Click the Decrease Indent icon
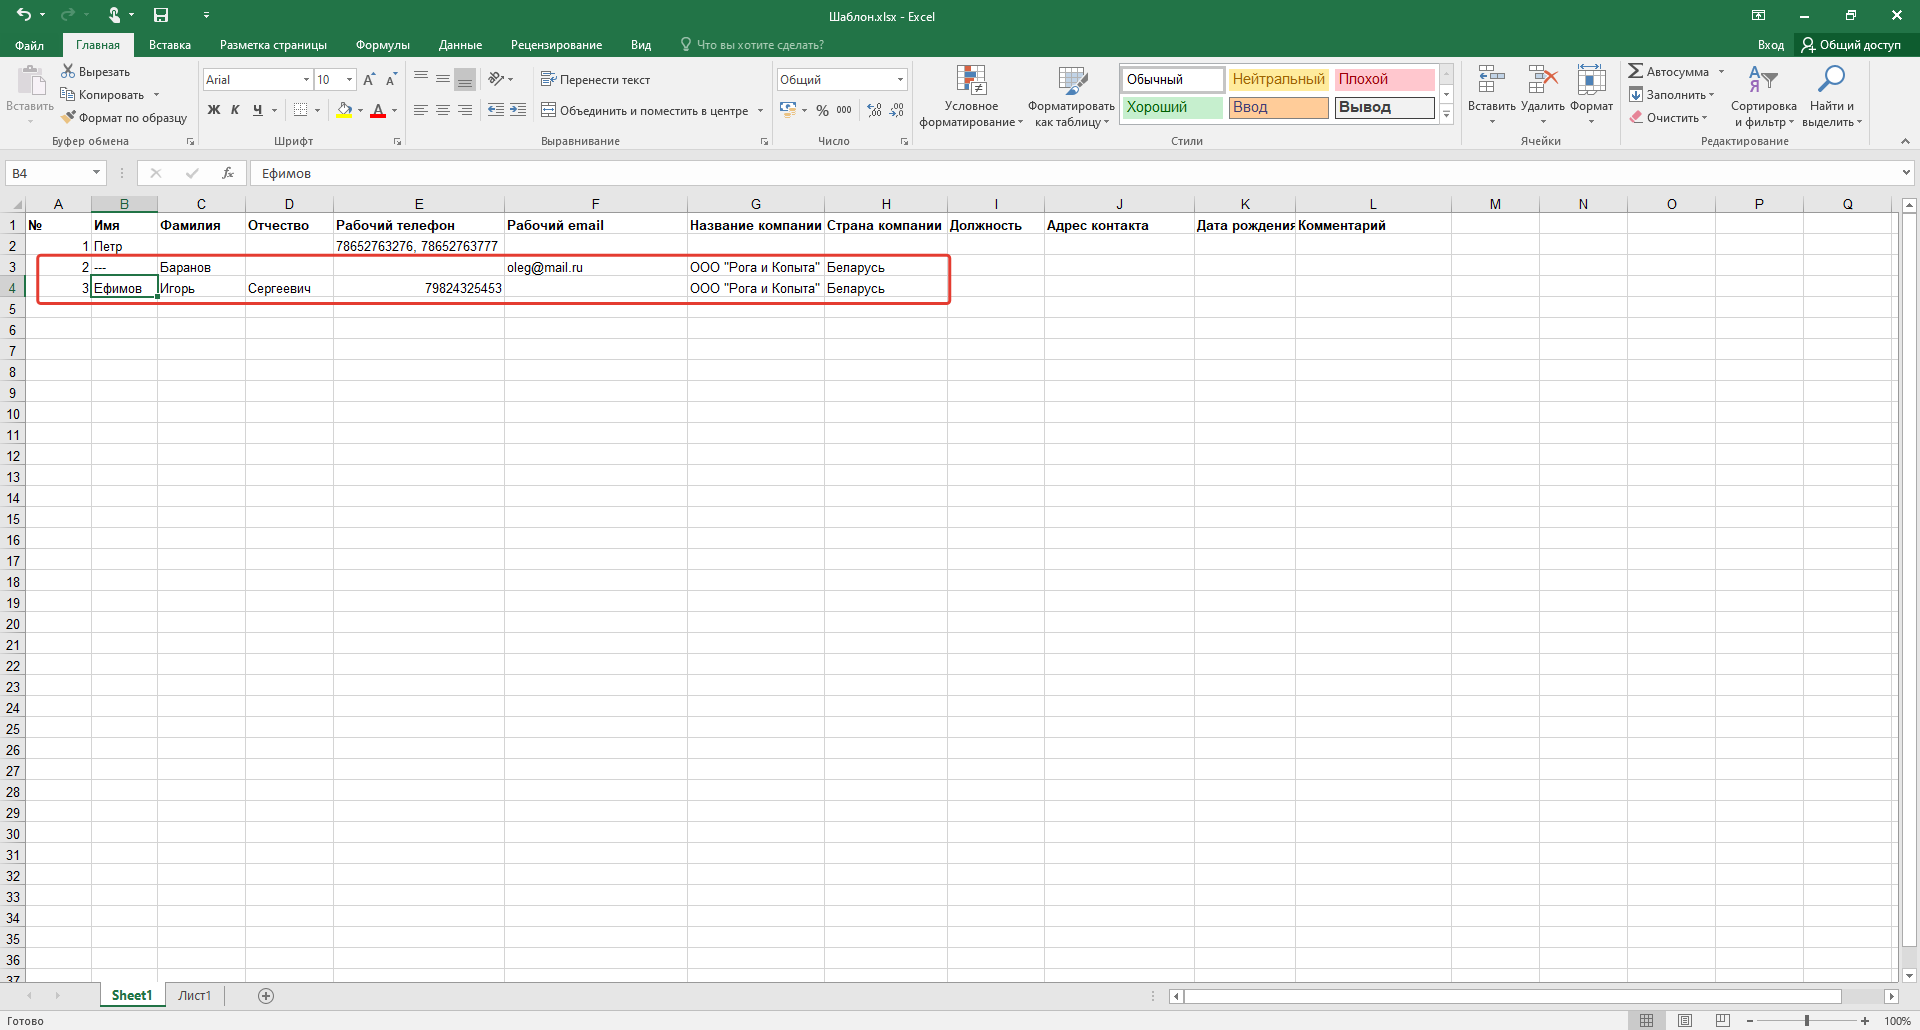The height and width of the screenshot is (1030, 1920). tap(495, 110)
